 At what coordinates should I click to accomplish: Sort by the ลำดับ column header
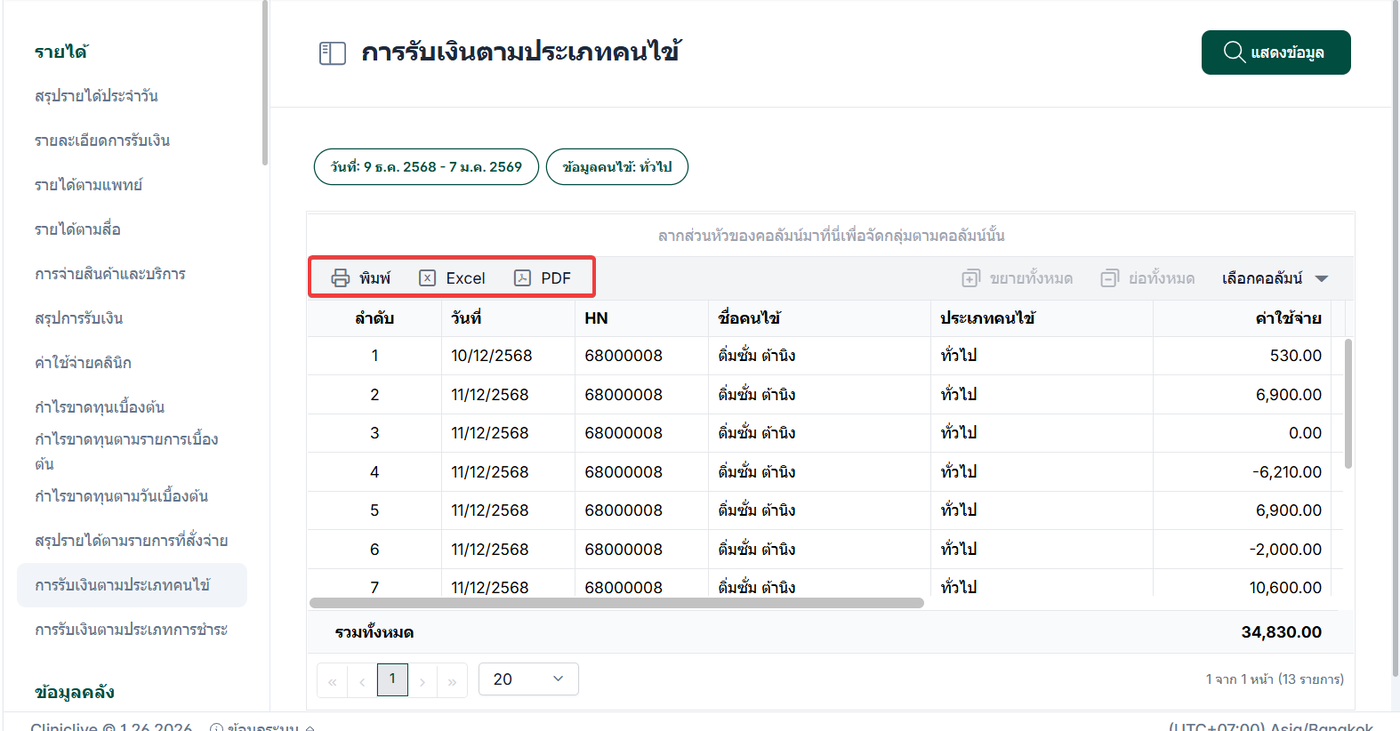[374, 318]
